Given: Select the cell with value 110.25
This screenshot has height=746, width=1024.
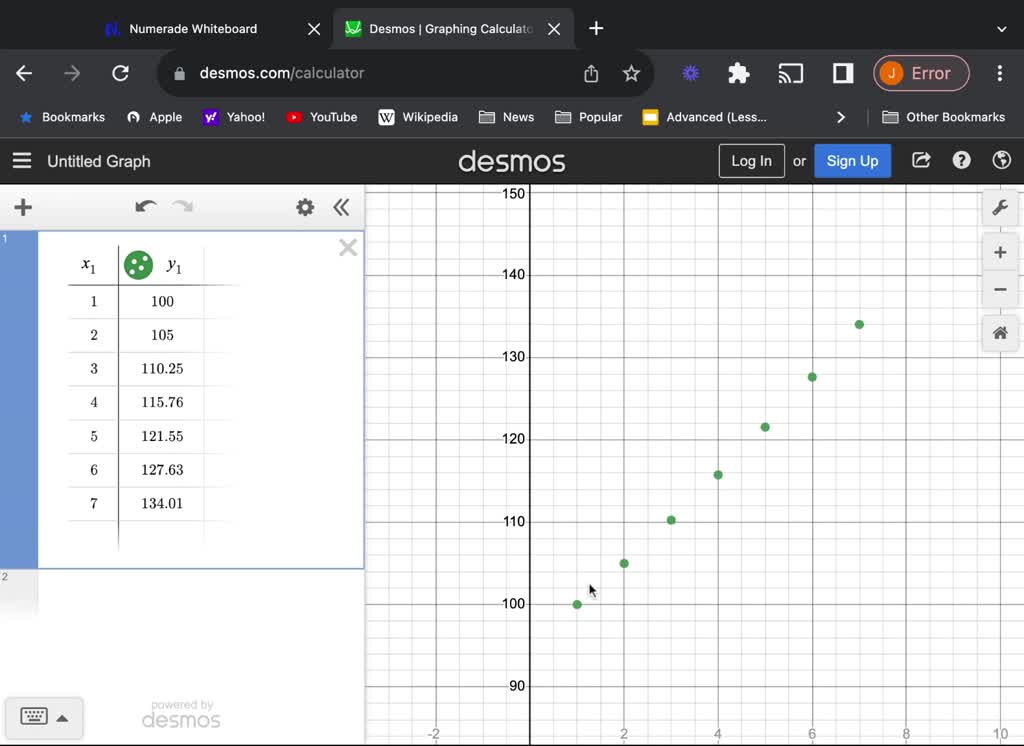Looking at the screenshot, I should point(162,368).
